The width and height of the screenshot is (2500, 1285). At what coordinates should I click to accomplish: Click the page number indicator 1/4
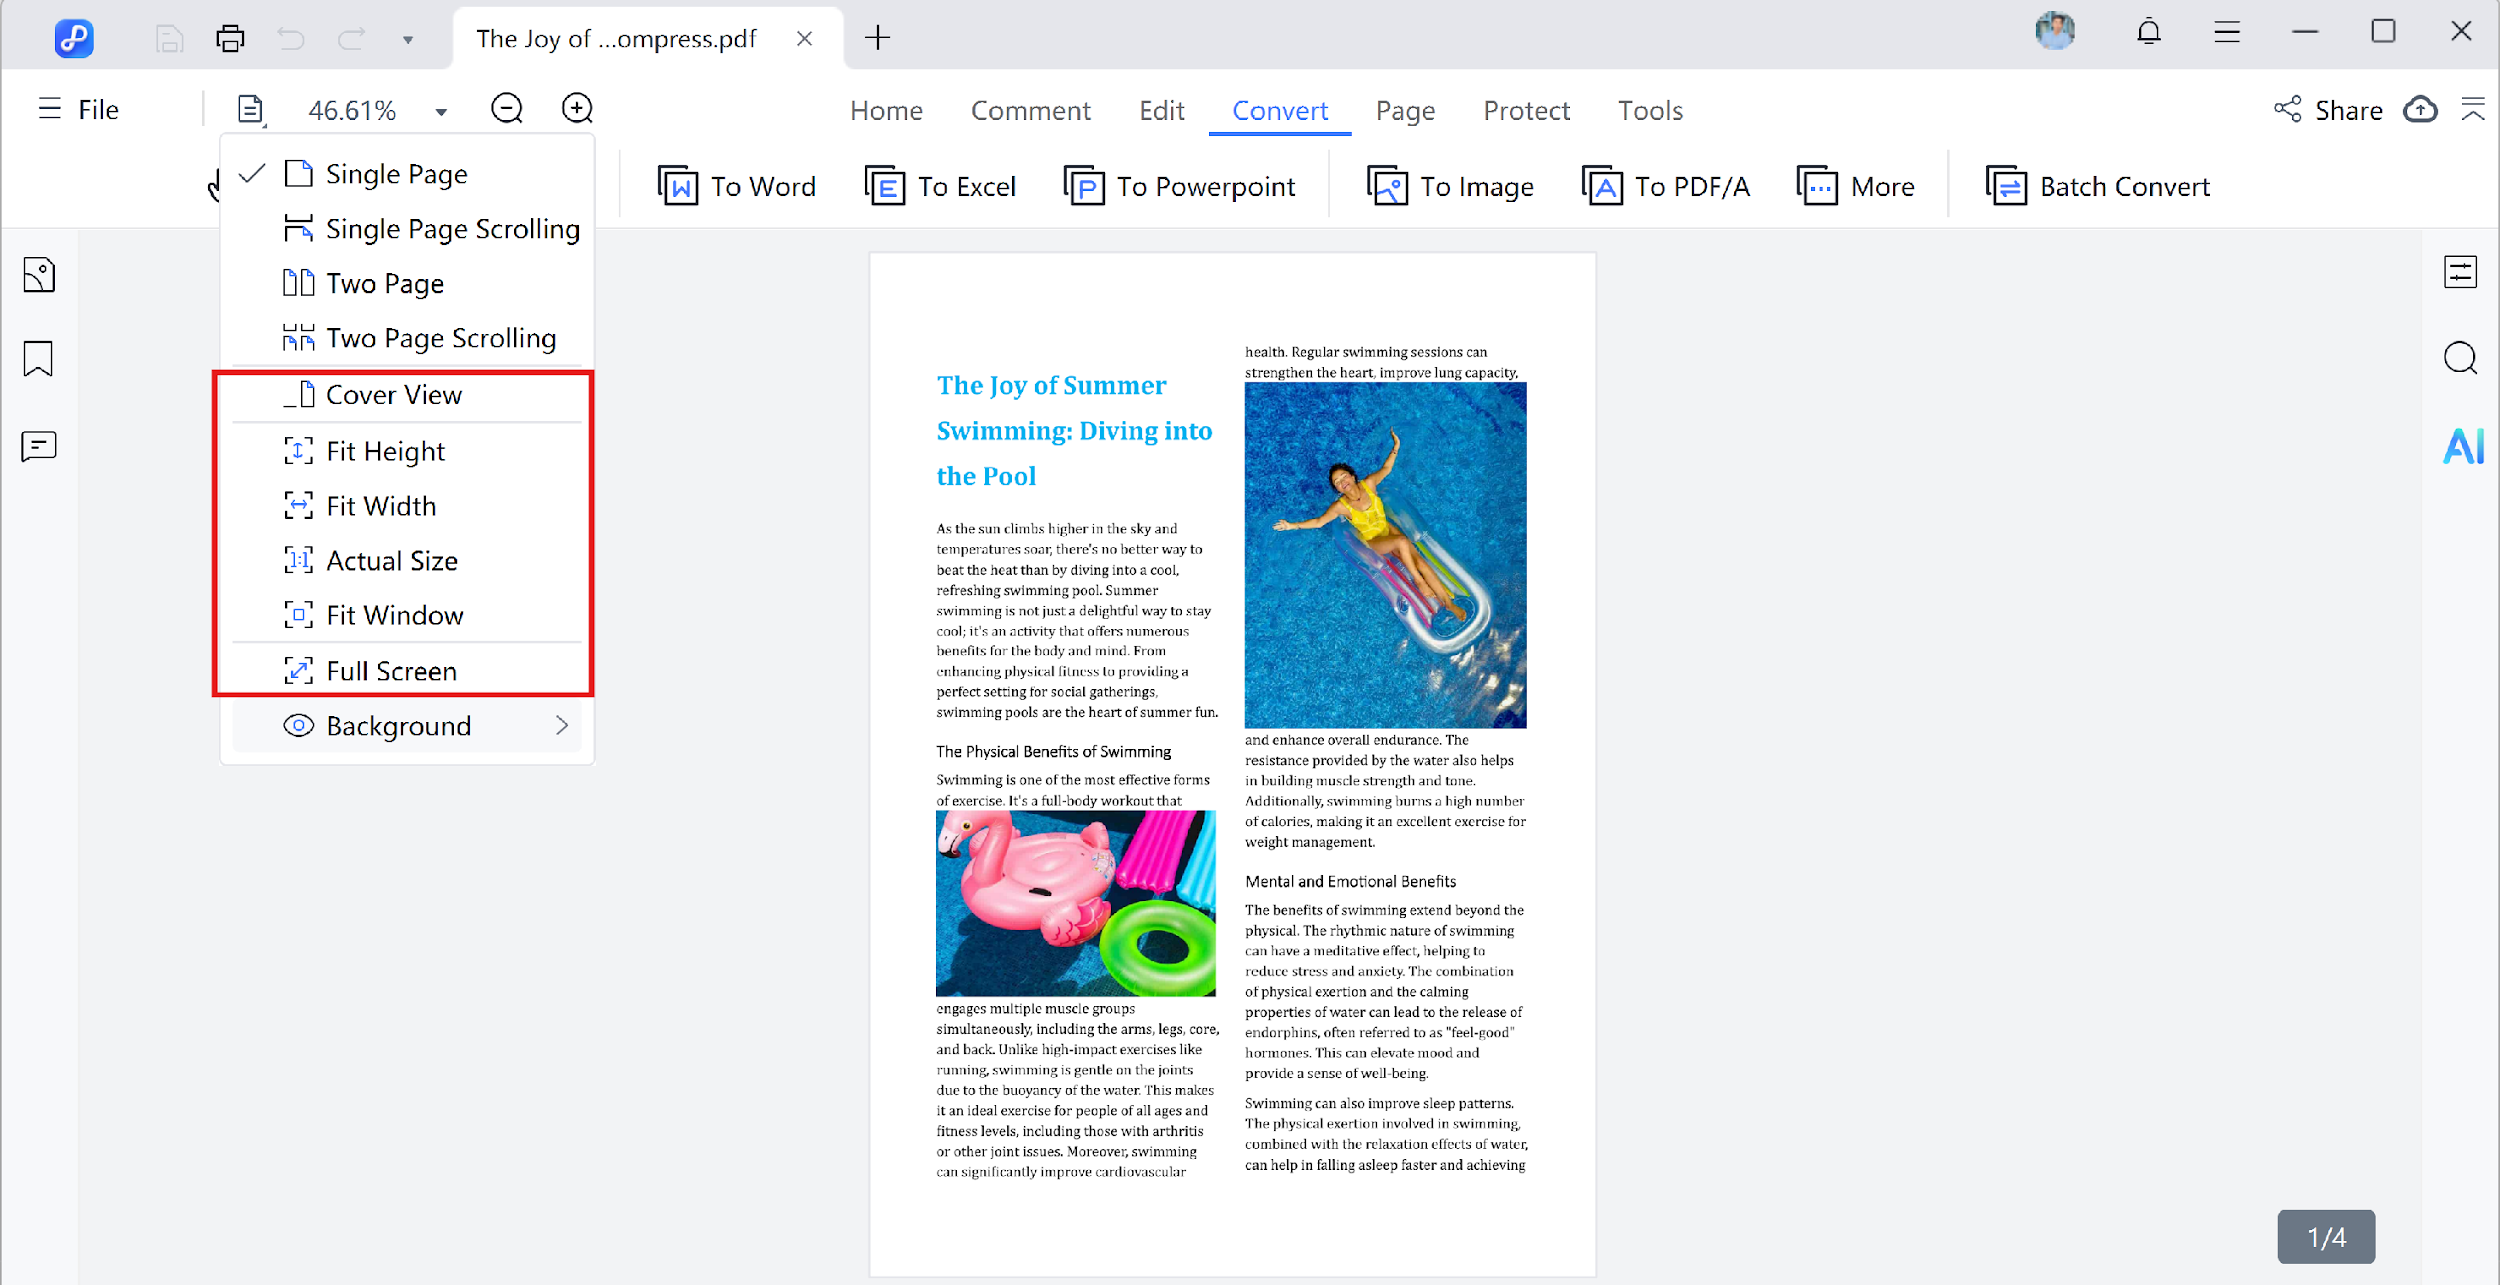tap(2325, 1237)
